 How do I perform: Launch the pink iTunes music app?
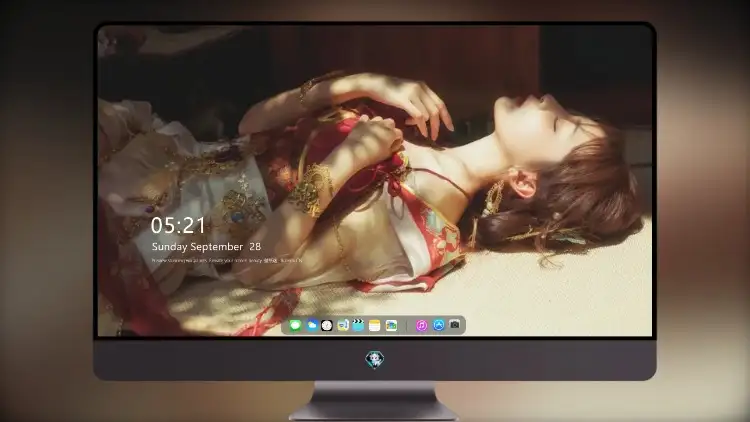(x=421, y=325)
